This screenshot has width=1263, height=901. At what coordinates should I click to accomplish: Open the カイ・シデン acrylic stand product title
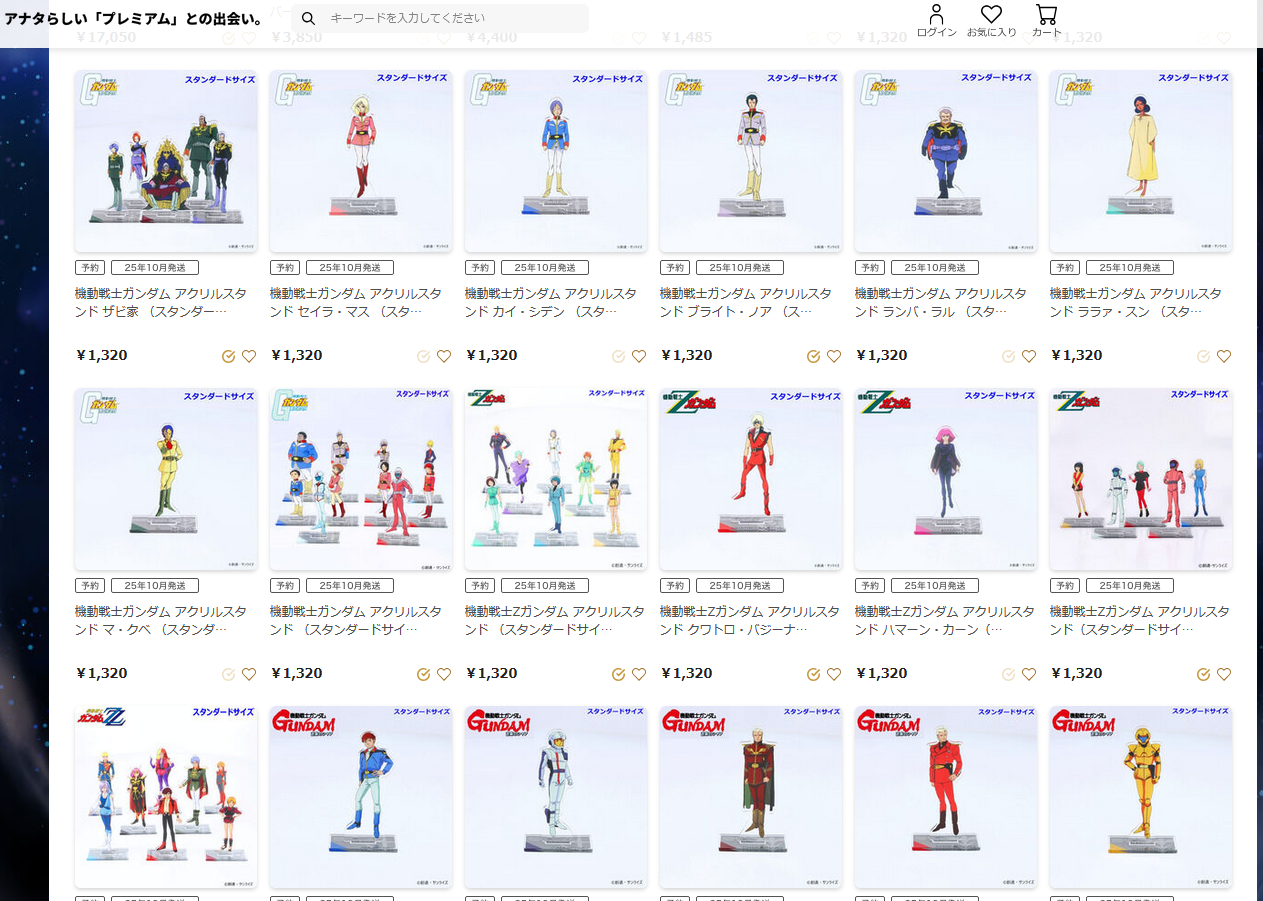[551, 302]
